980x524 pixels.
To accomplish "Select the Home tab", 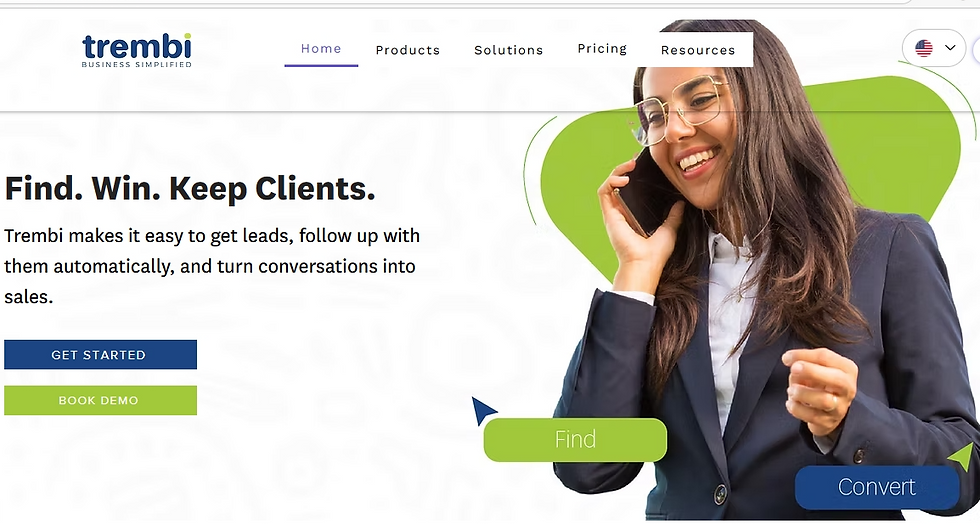I will 321,49.
